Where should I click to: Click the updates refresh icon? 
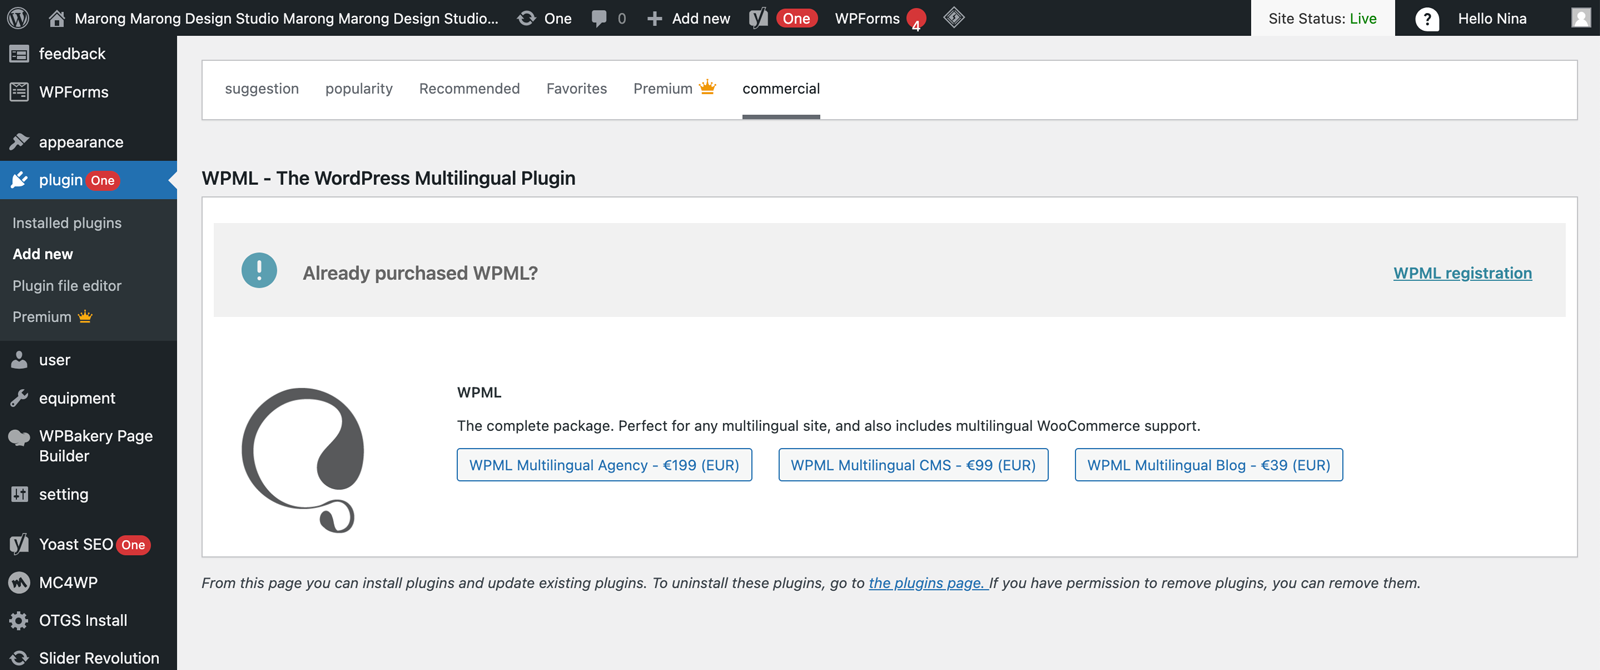tap(526, 18)
